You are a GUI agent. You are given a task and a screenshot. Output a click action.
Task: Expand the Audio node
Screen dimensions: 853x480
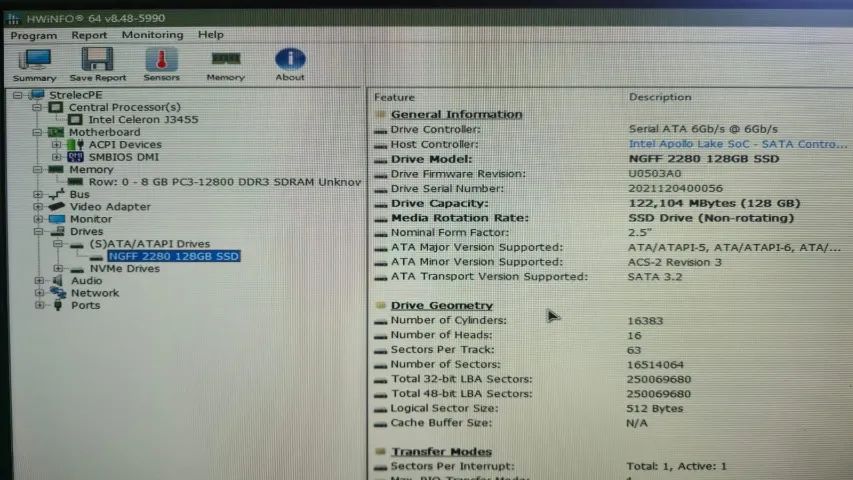(39, 281)
